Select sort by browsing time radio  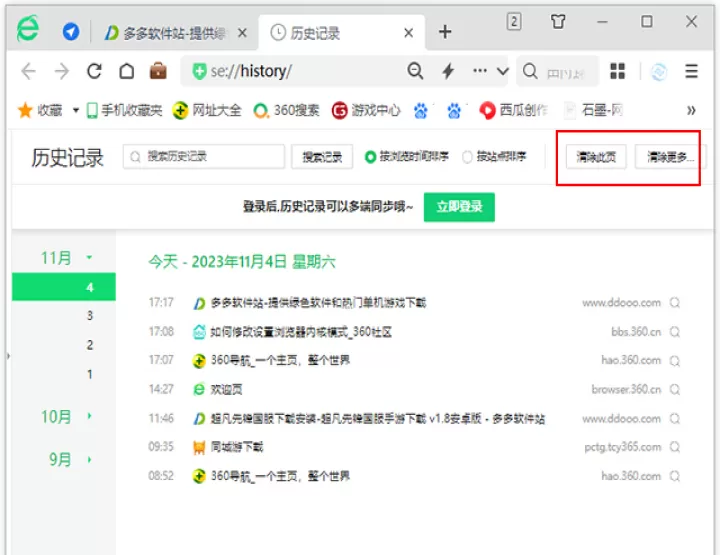(x=370, y=157)
